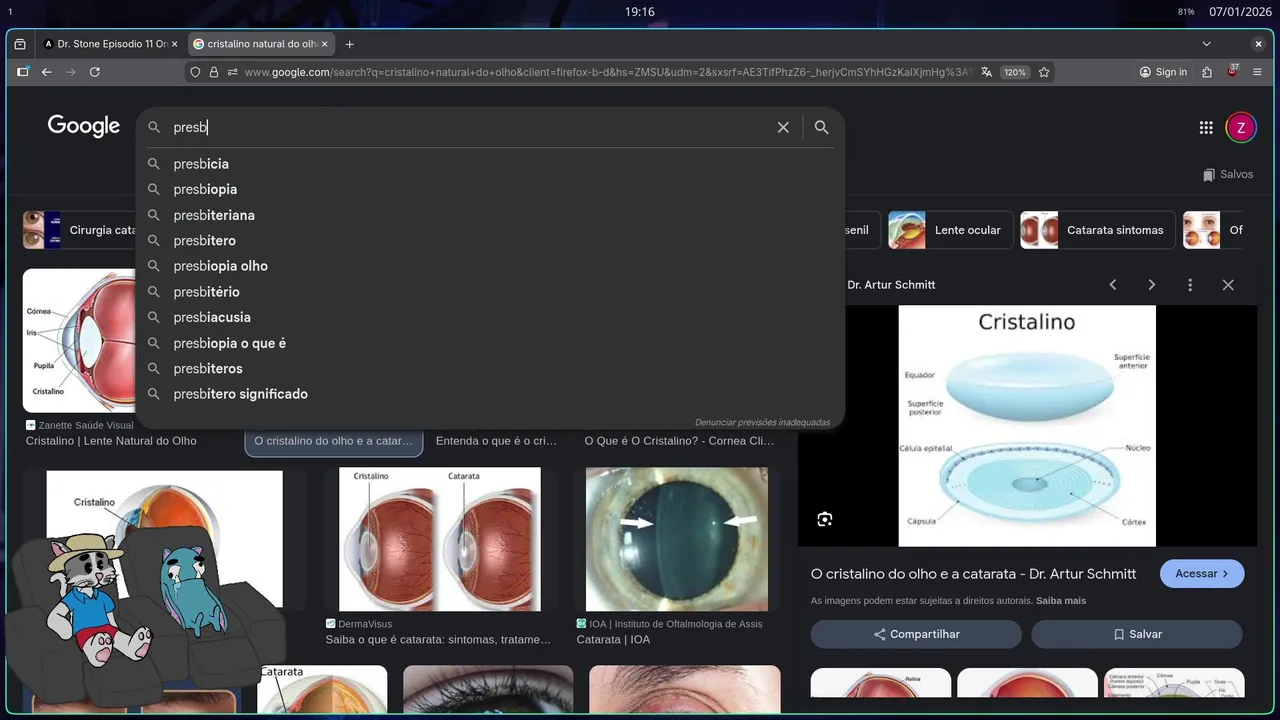The image size is (1280, 720).
Task: Select suggestion presbiopia o que é
Action: [x=490, y=343]
